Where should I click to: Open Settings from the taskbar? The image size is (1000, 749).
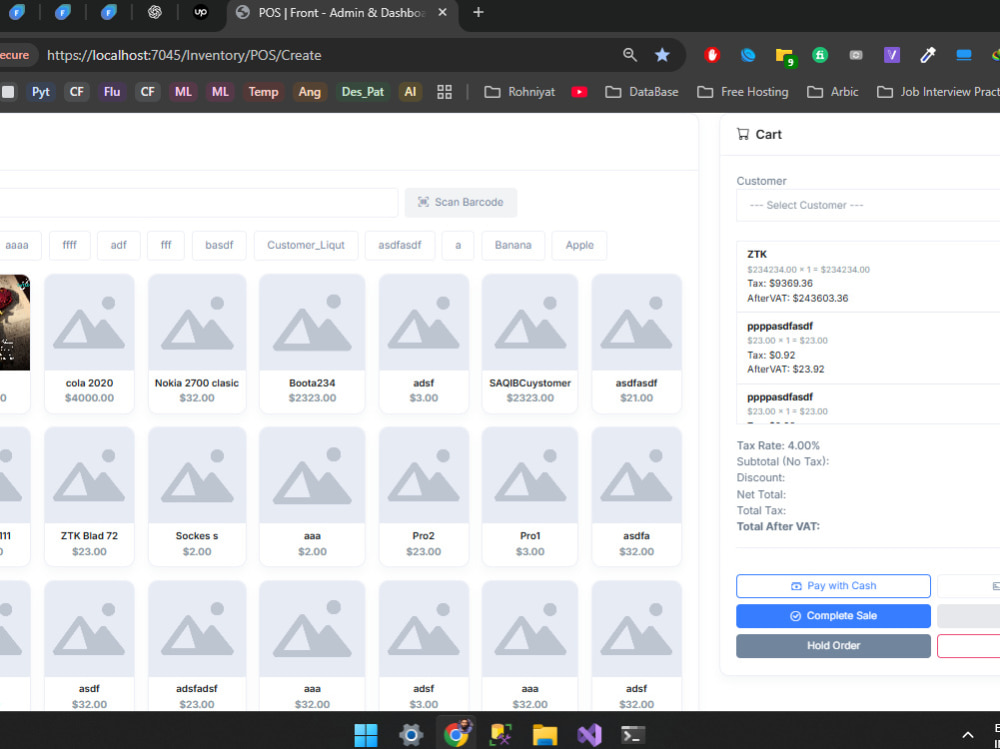click(x=411, y=735)
